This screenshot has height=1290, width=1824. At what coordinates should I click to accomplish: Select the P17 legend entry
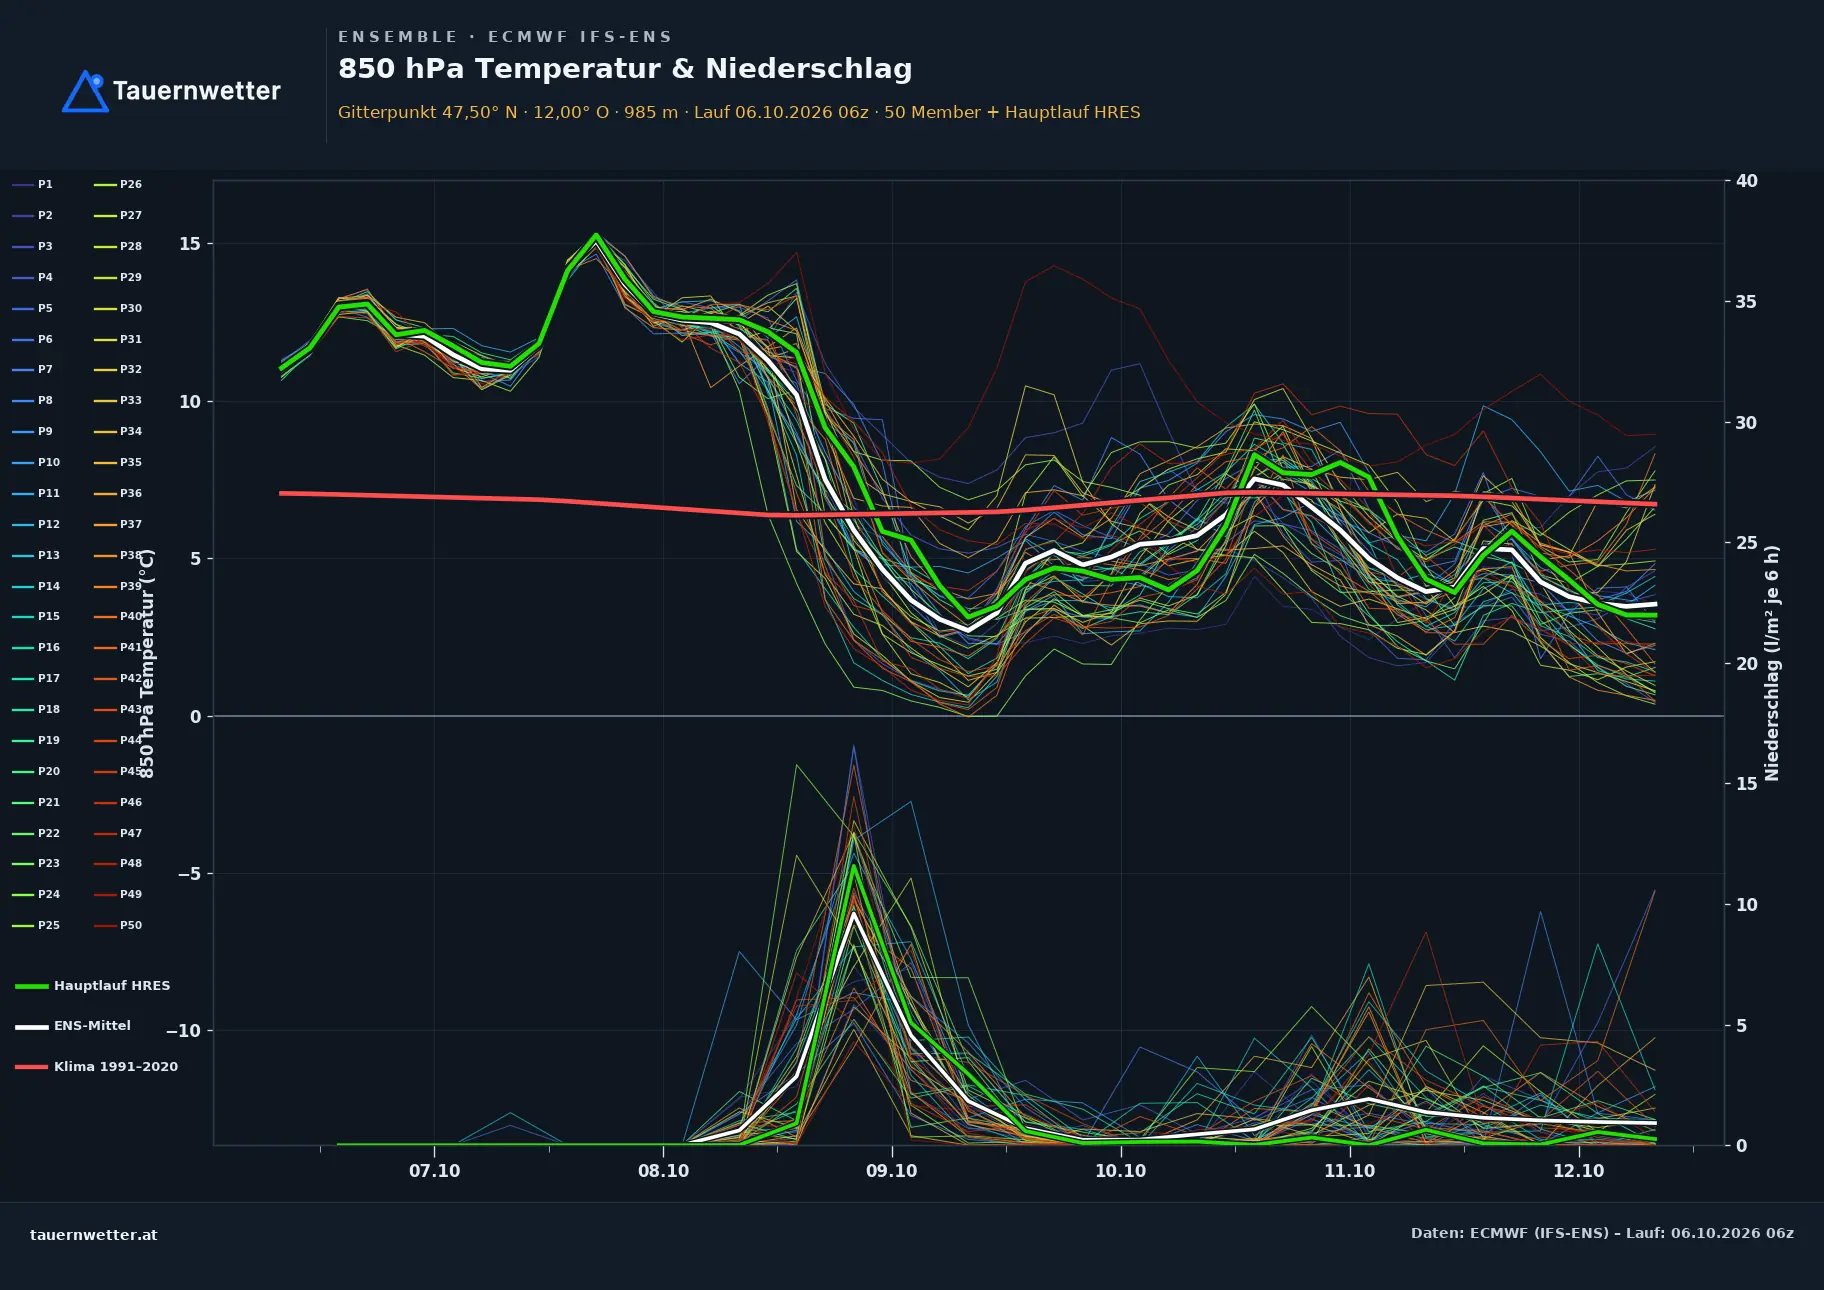coord(36,678)
